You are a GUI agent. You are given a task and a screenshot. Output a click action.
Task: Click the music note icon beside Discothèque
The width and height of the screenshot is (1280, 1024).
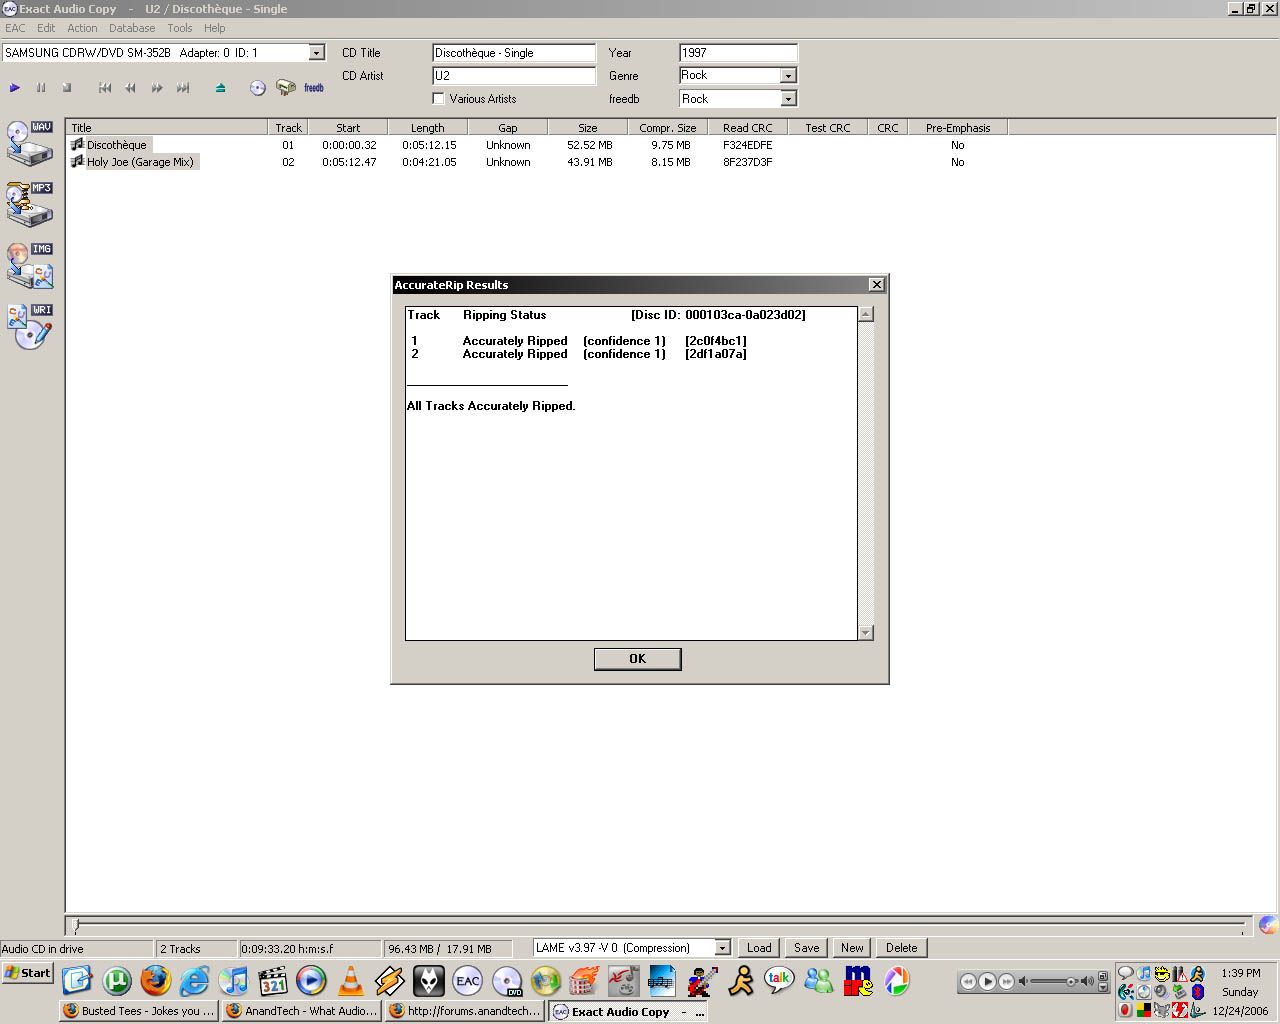tap(77, 145)
